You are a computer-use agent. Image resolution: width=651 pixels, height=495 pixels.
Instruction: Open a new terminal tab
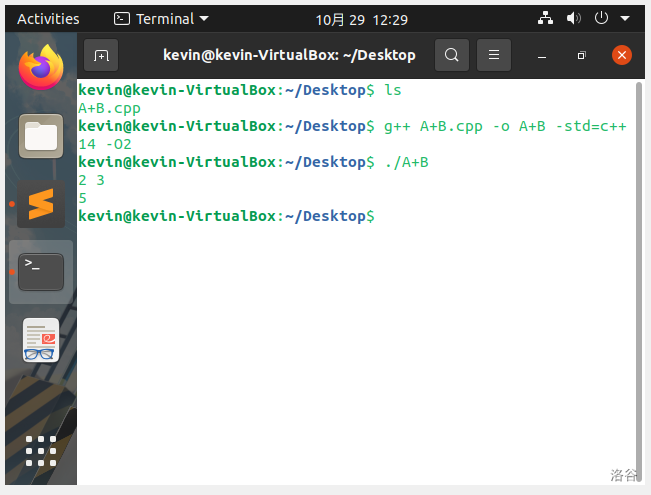101,56
